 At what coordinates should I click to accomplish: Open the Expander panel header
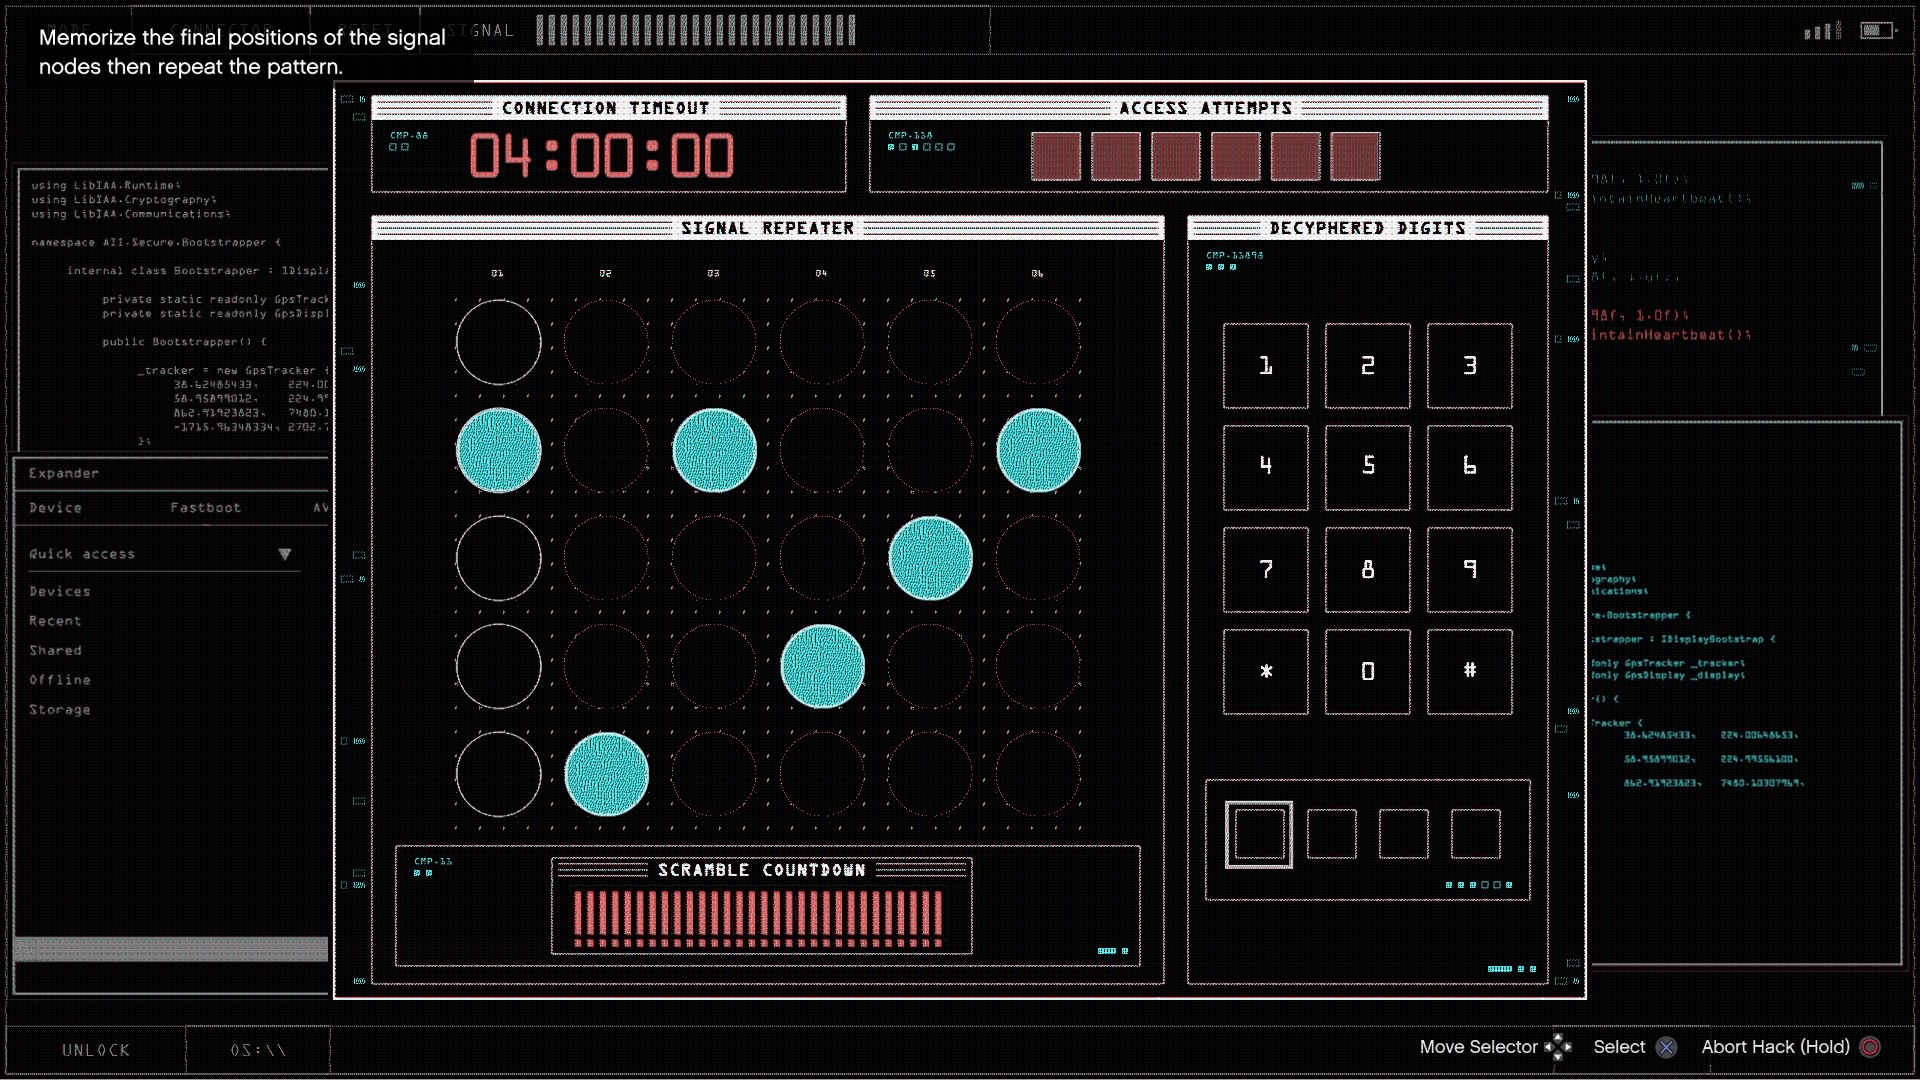pos(64,473)
